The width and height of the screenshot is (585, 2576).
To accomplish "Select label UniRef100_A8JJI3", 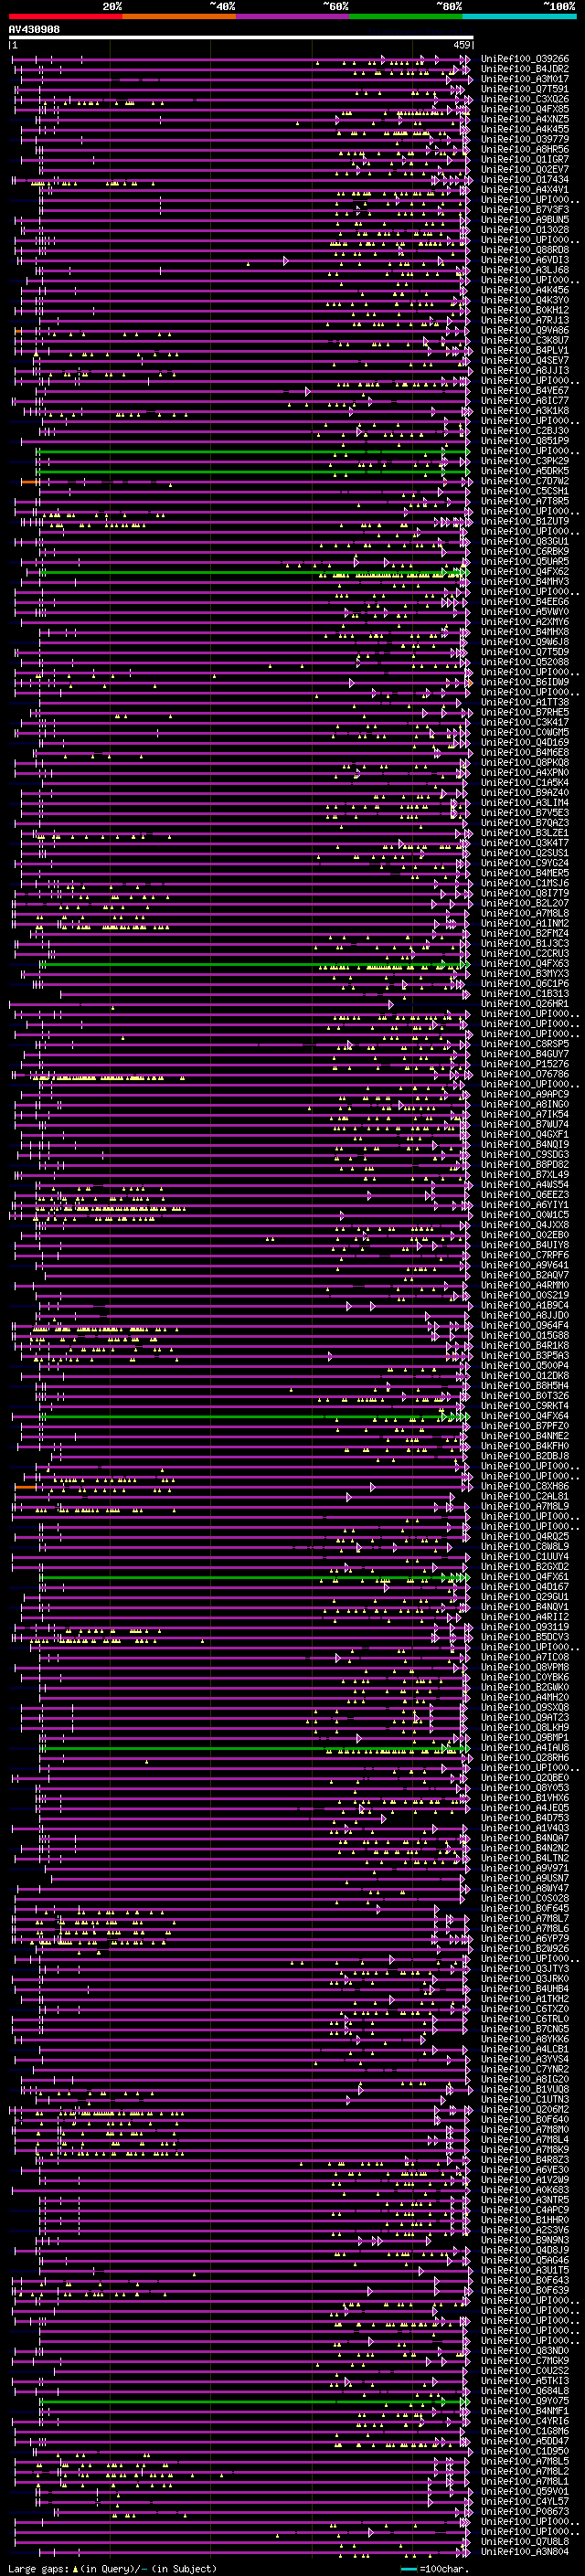I will tap(525, 371).
